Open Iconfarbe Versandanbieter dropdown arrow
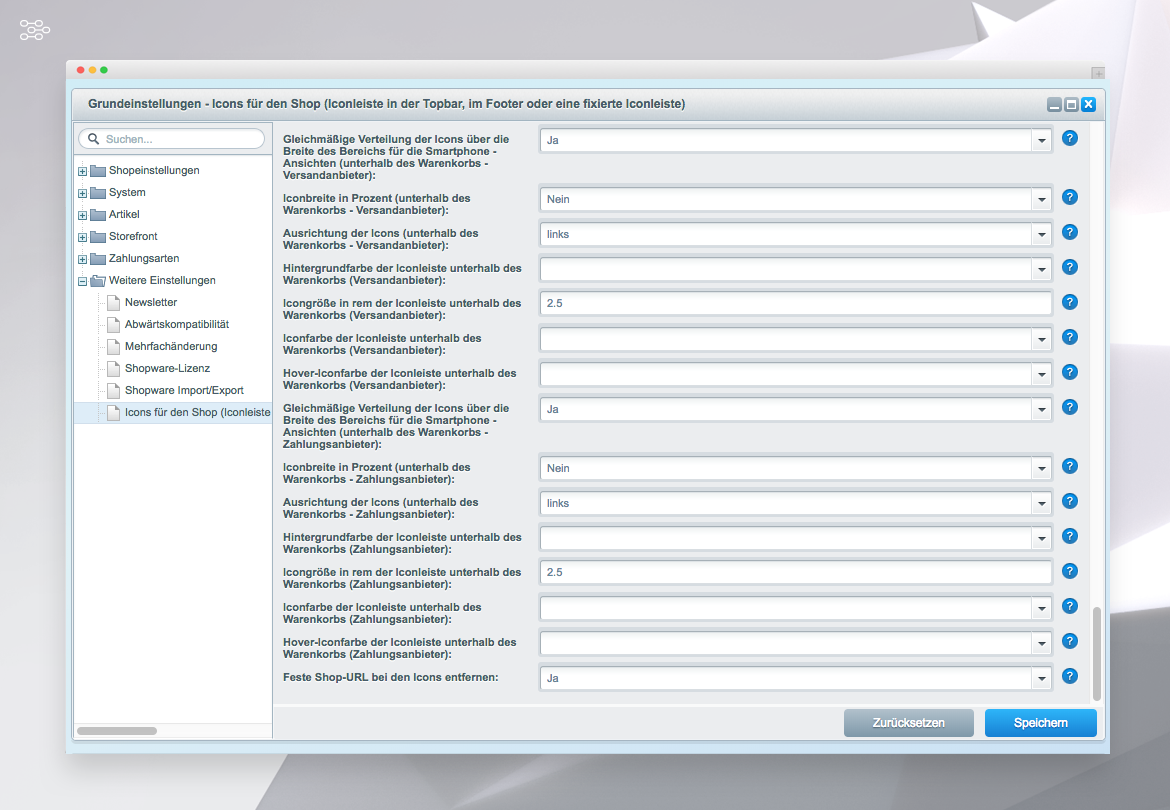This screenshot has width=1170, height=810. click(x=1042, y=339)
